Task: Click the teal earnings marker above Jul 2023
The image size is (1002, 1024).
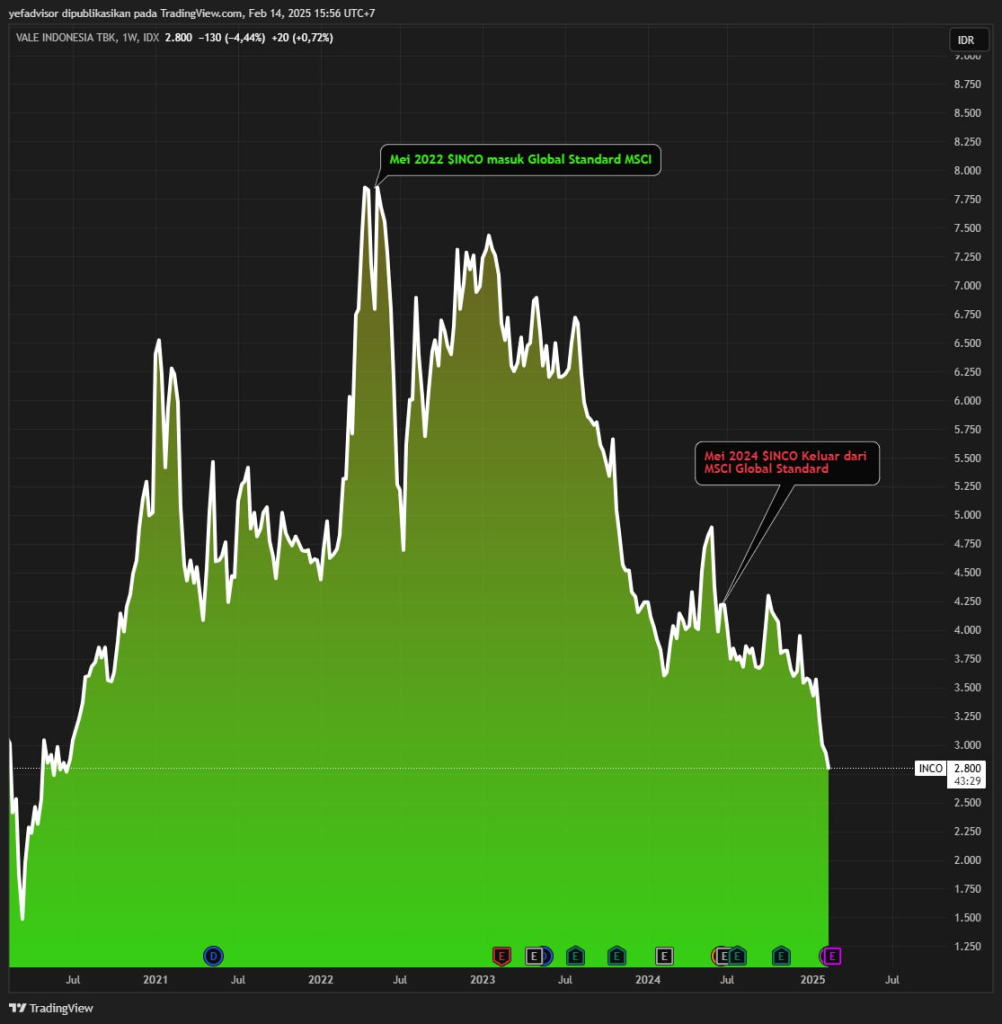Action: click(575, 956)
